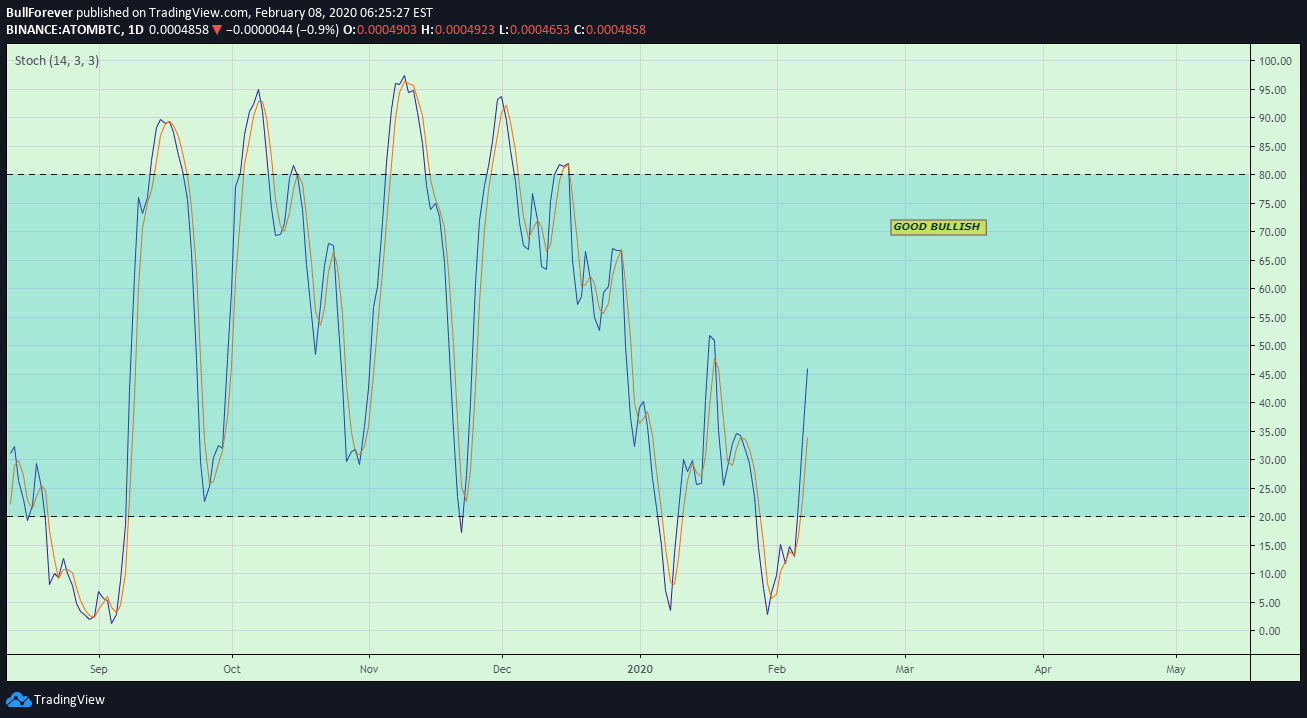Click the red down-triangle change indicator
The width and height of the screenshot is (1307, 718).
click(217, 30)
